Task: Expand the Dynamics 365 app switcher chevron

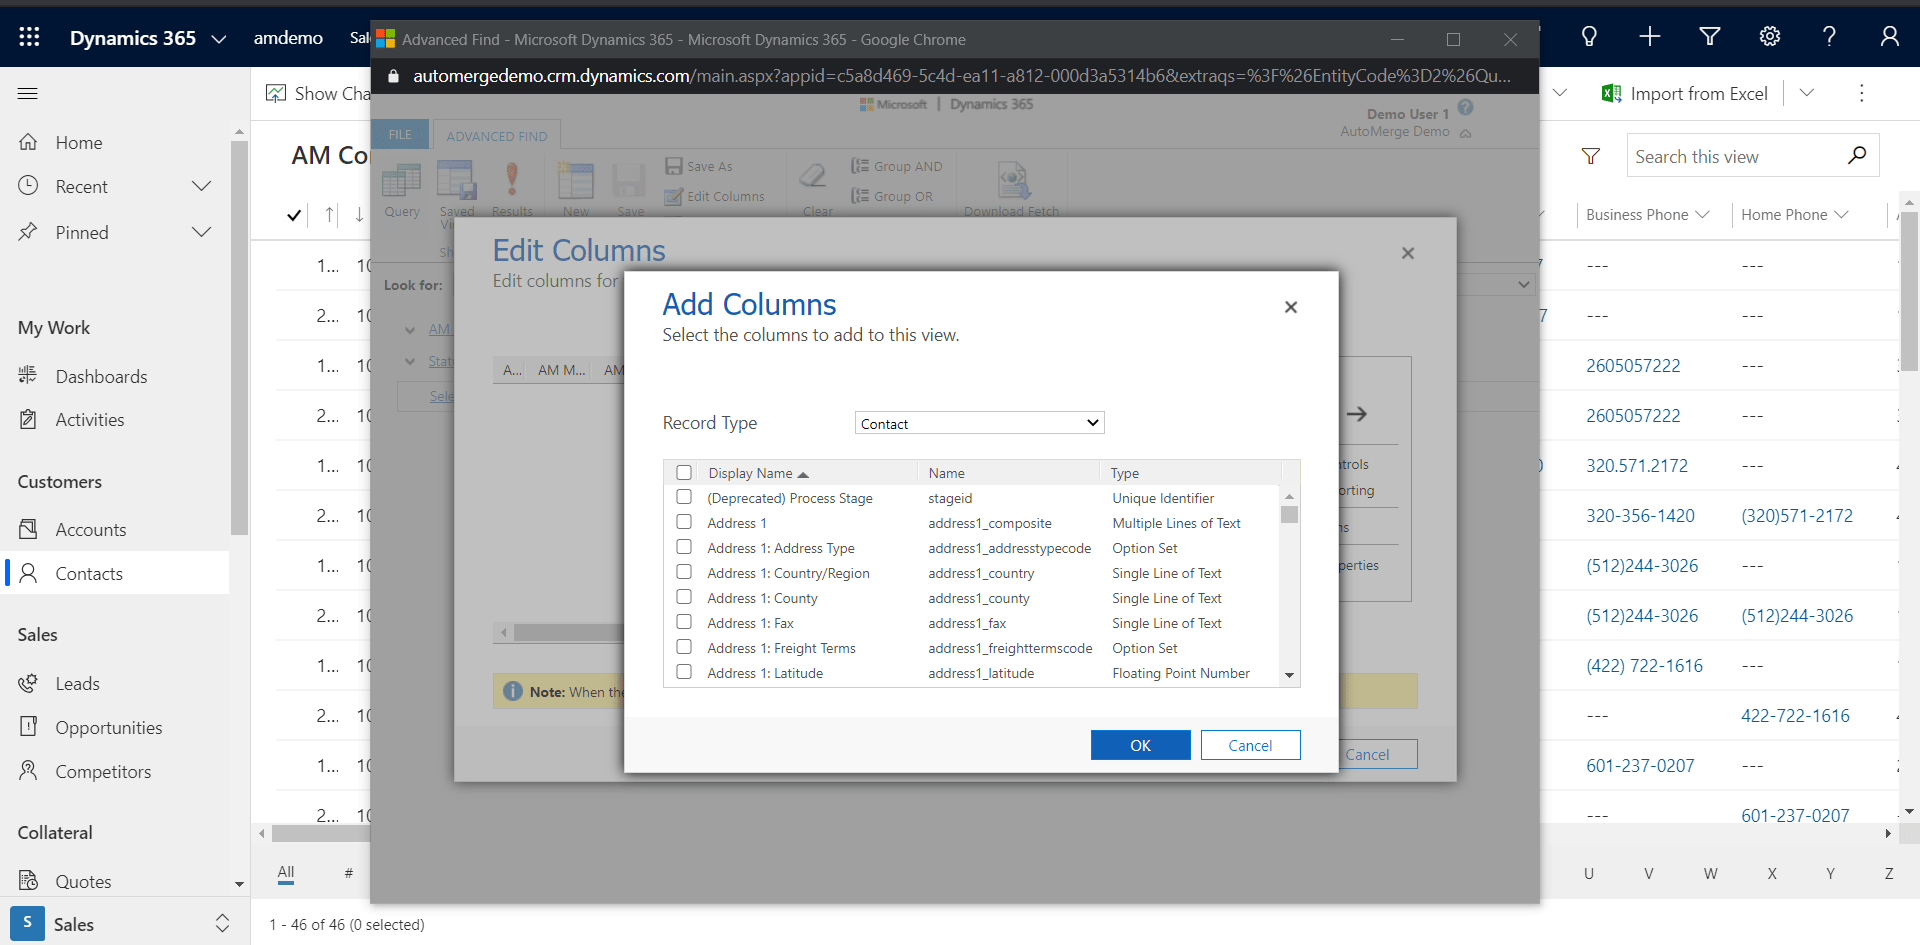Action: coord(219,39)
